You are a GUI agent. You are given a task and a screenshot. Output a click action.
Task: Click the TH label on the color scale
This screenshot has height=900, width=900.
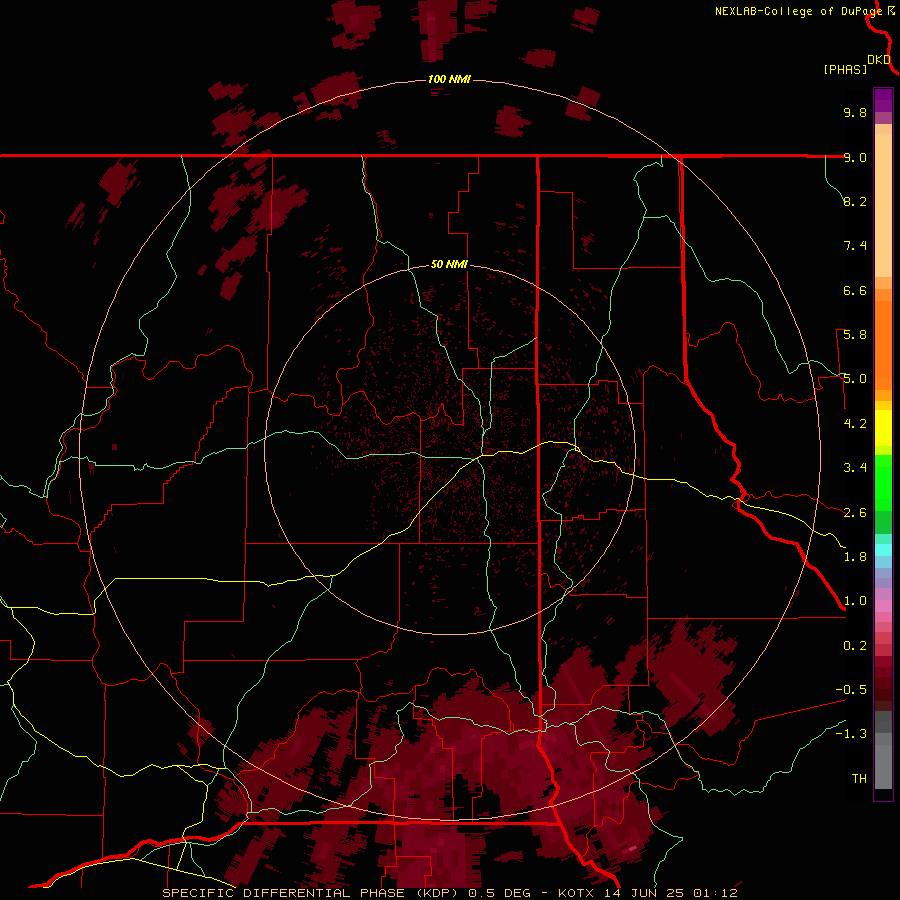[859, 779]
